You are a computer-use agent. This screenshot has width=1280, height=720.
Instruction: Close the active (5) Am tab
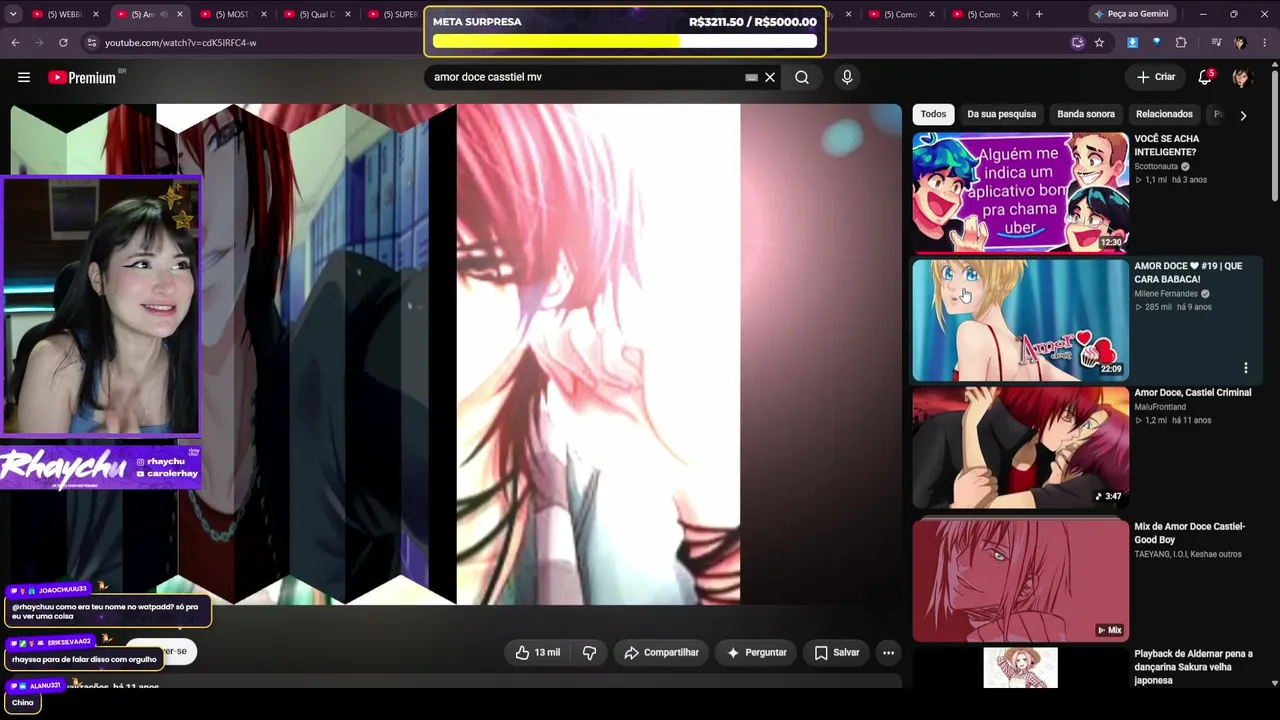coord(180,14)
